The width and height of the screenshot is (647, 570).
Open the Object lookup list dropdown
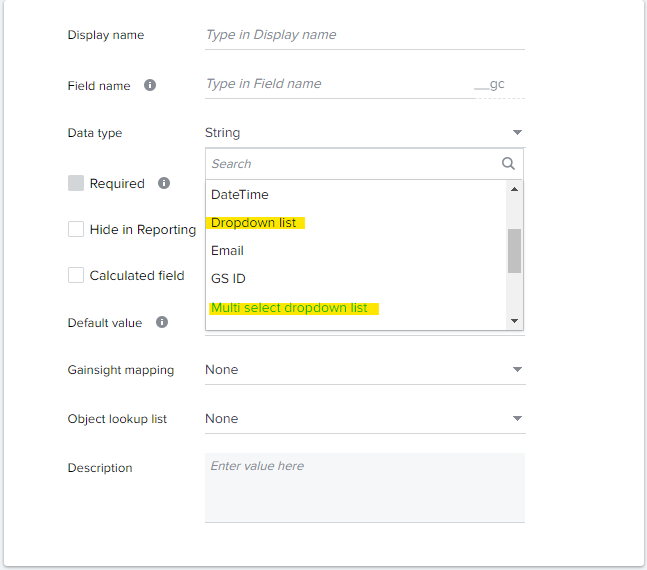(x=365, y=419)
